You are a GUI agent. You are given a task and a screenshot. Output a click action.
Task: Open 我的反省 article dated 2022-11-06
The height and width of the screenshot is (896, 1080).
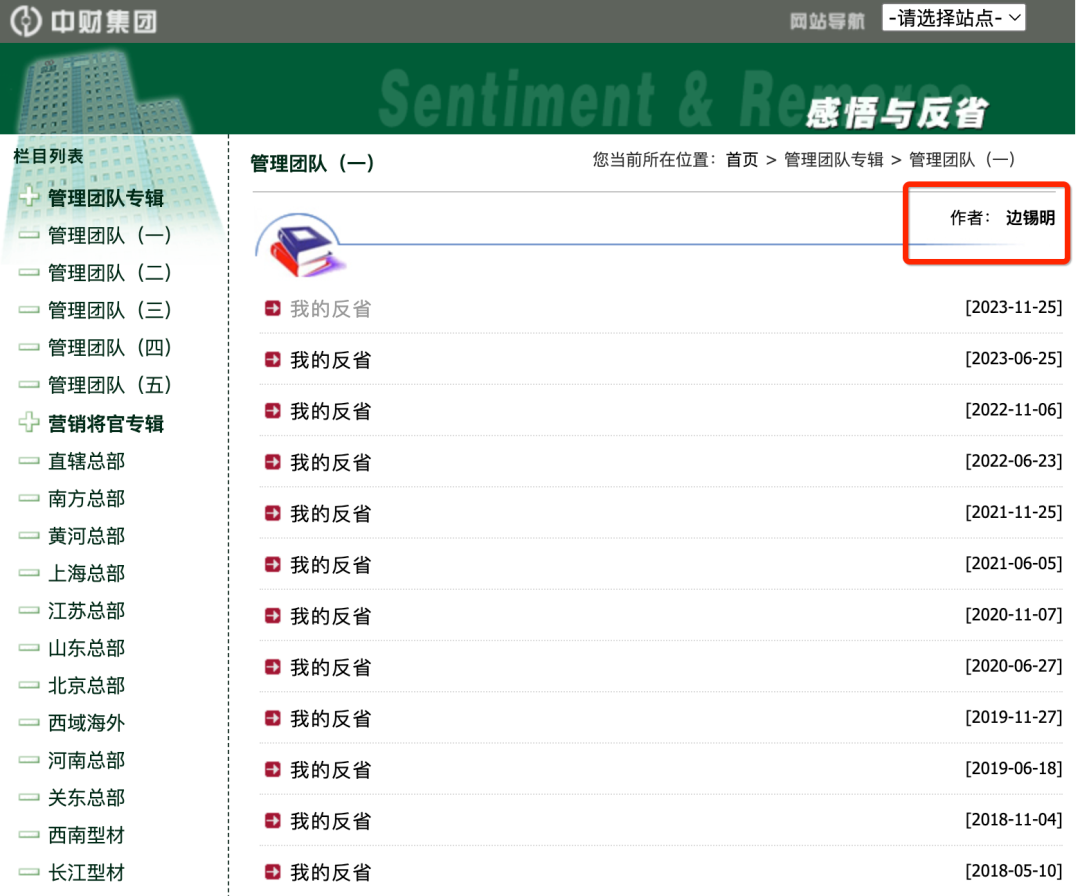330,411
